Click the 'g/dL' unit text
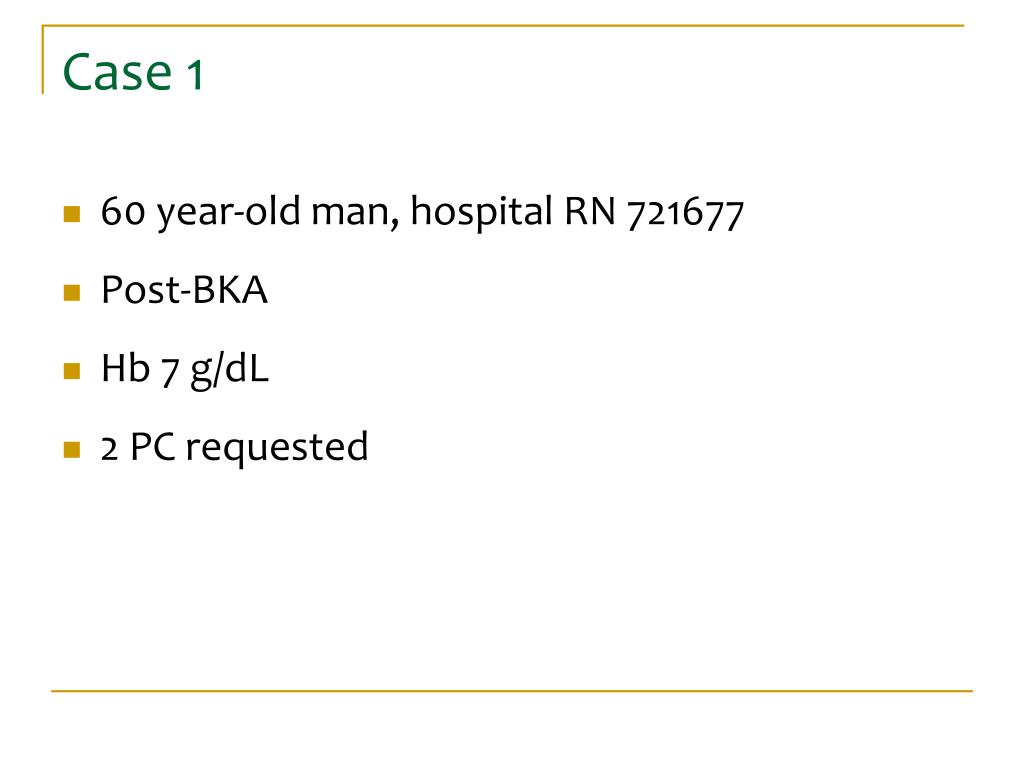Image resolution: width=1024 pixels, height=768 pixels. 229,370
